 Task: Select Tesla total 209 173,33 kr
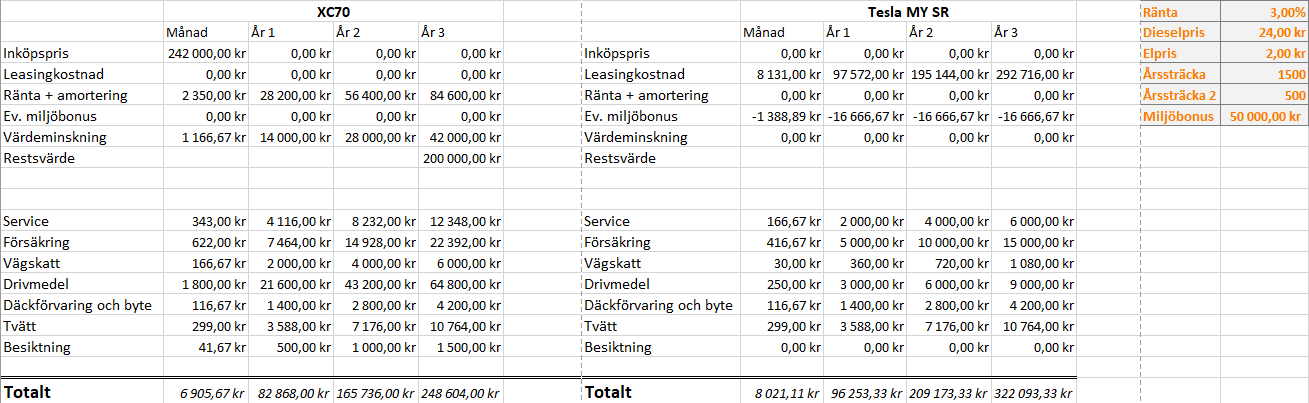point(948,392)
